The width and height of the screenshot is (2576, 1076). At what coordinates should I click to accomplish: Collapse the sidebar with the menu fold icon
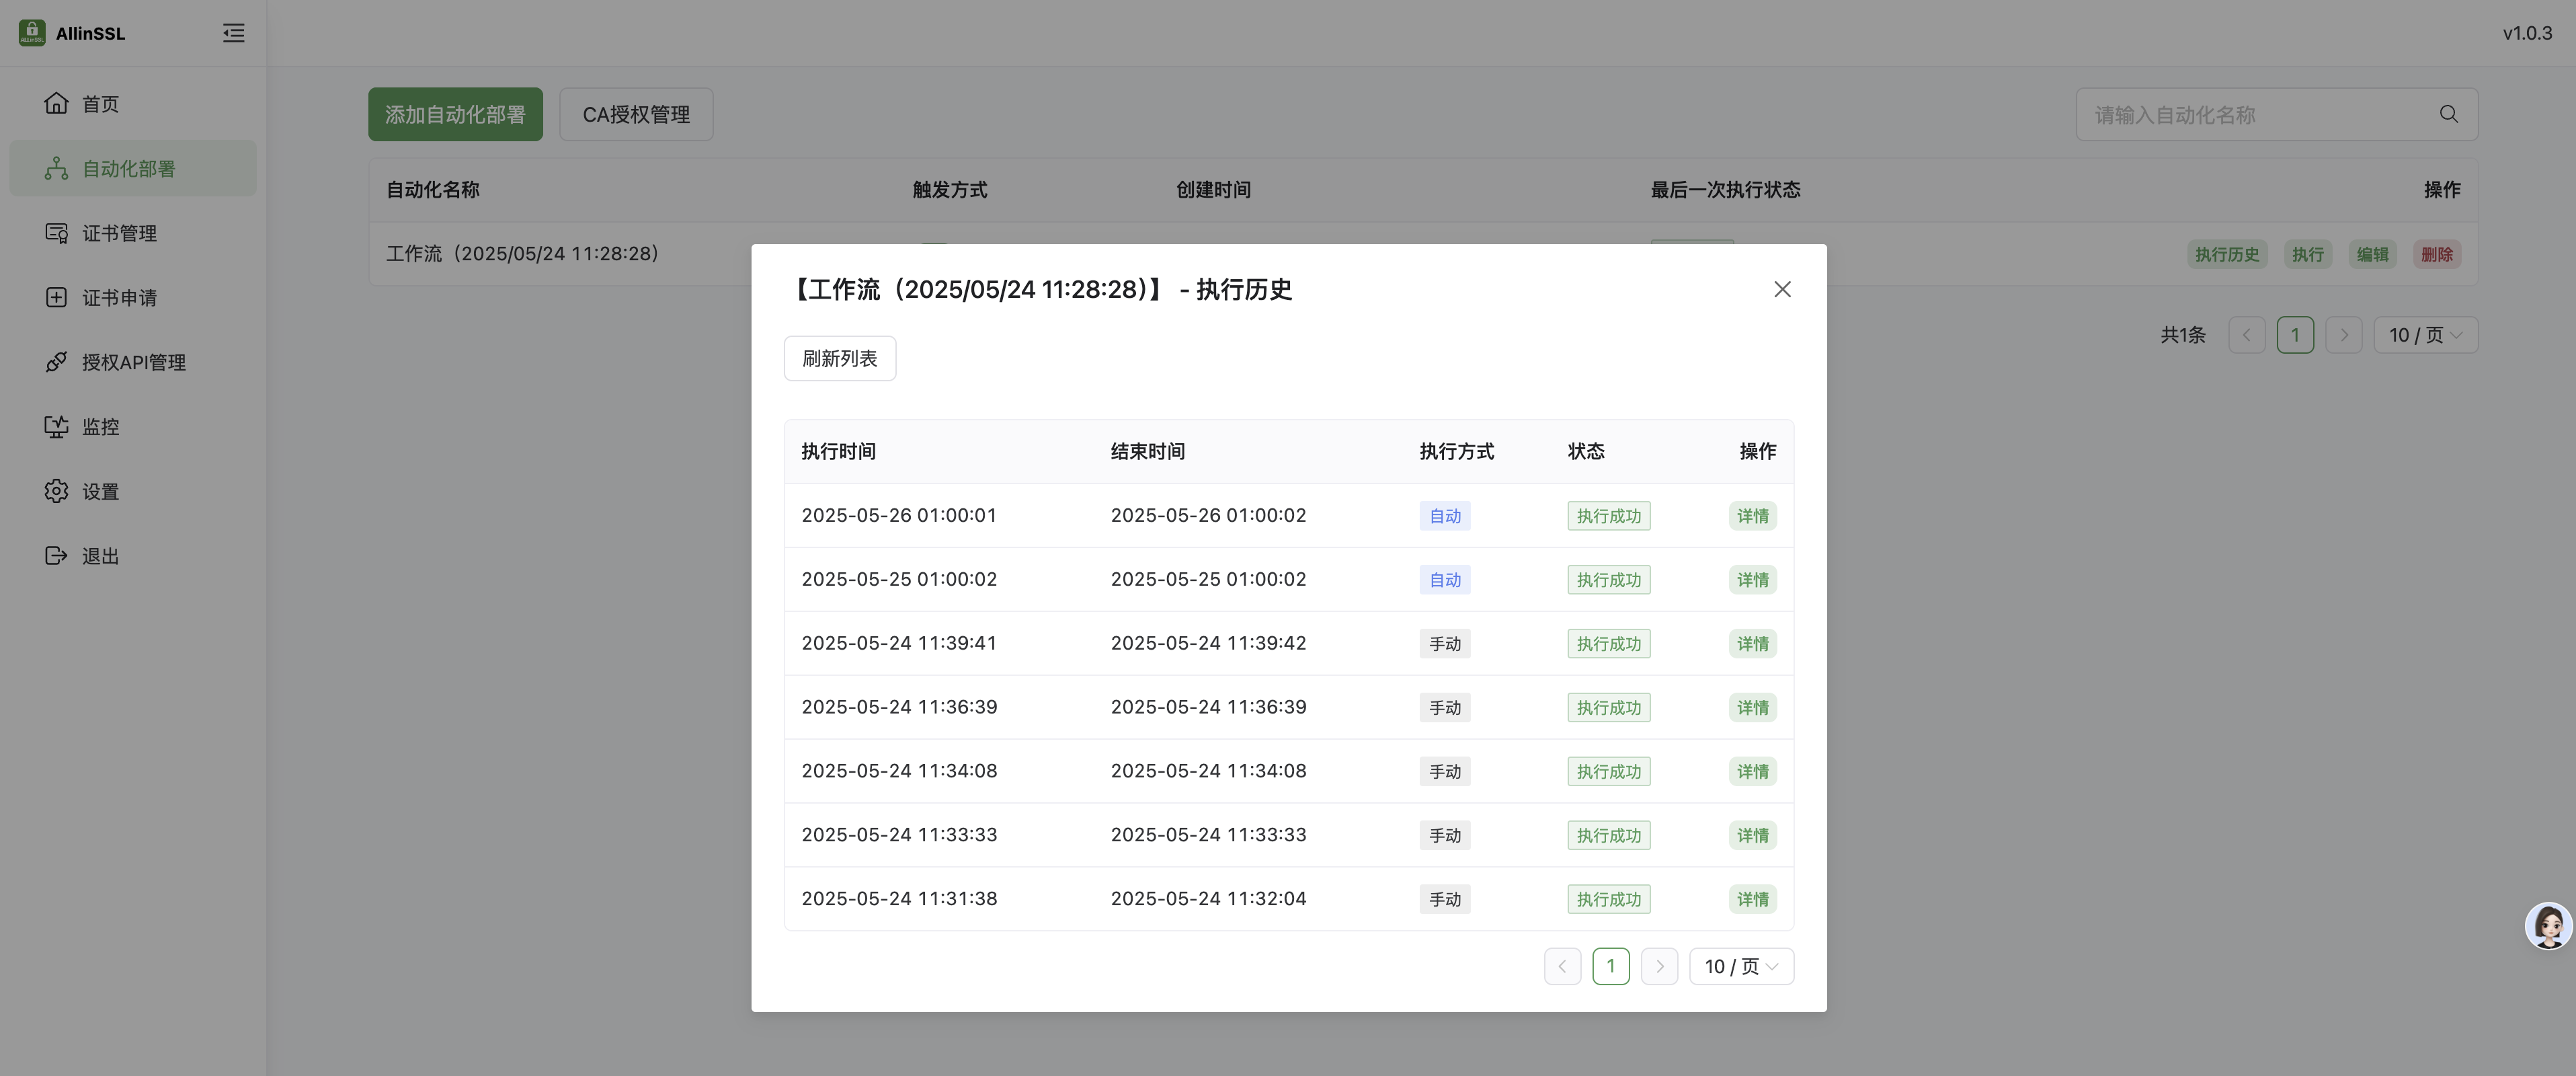click(233, 33)
